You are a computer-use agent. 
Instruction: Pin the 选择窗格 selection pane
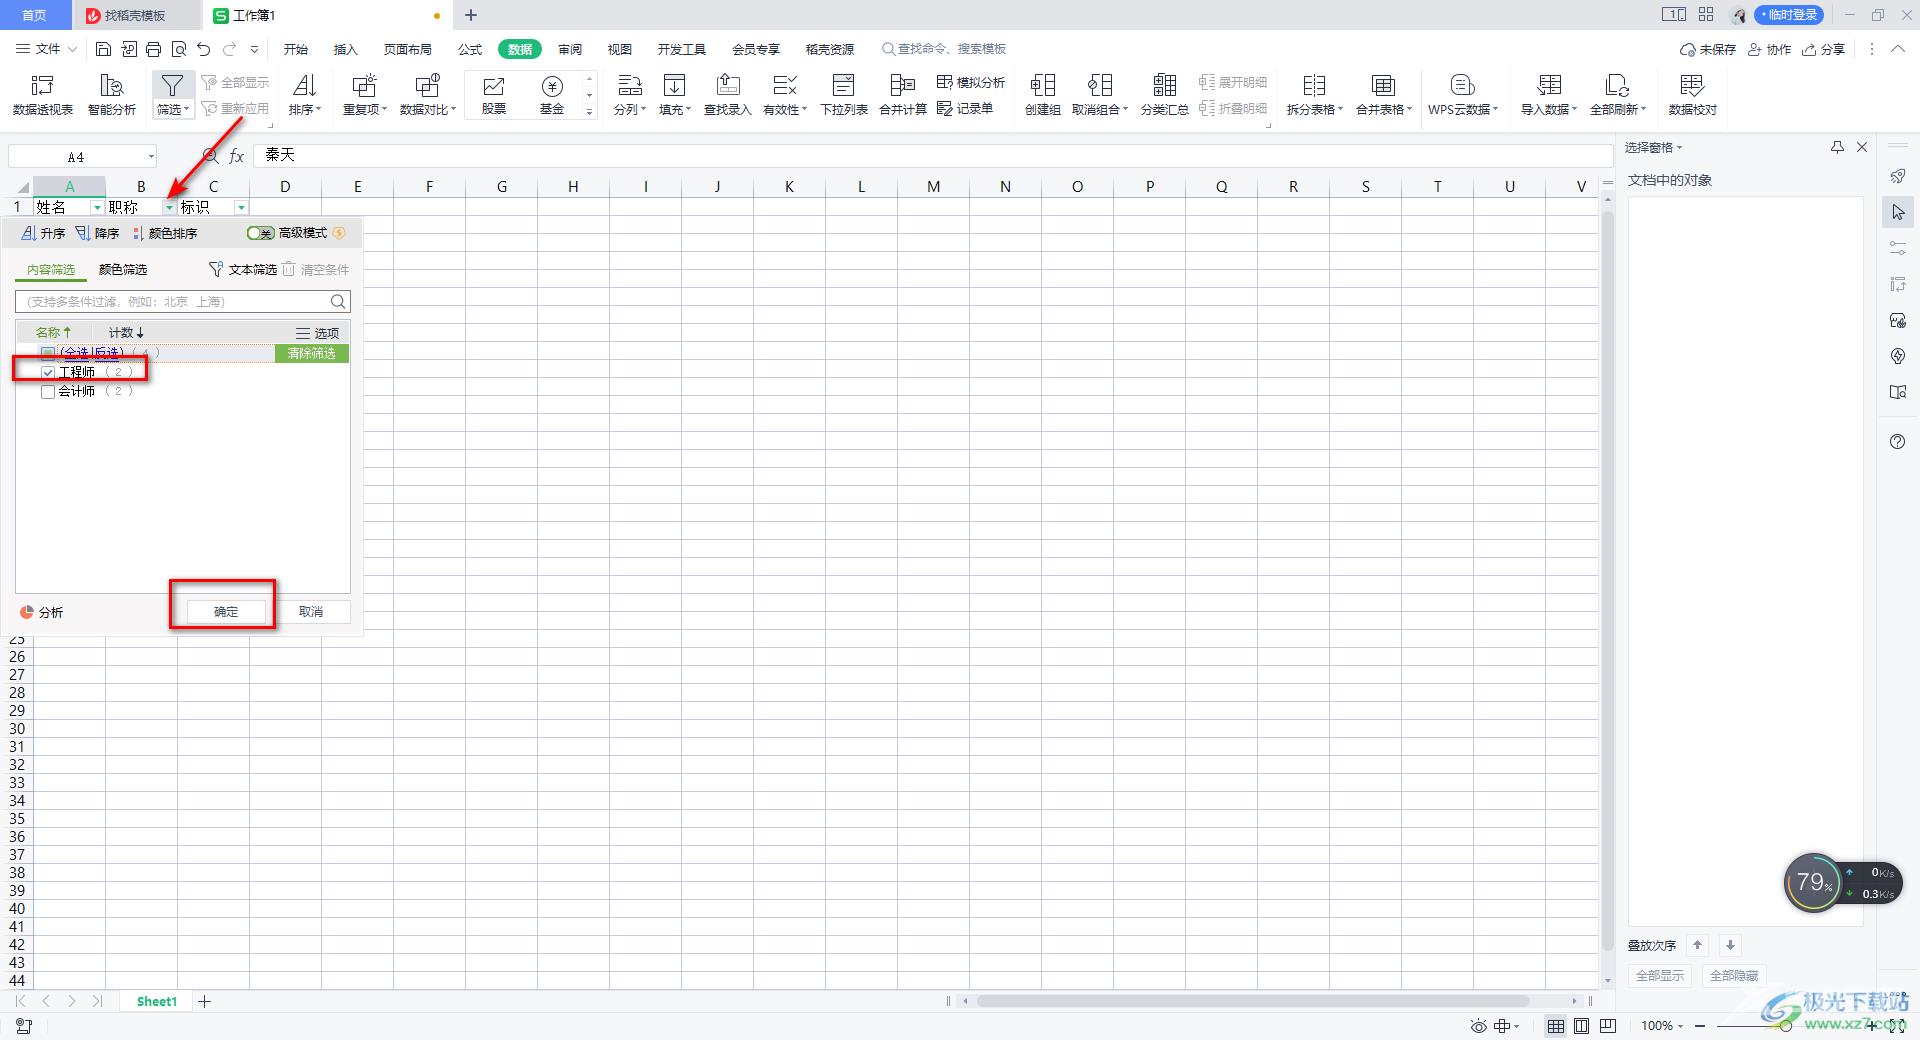point(1837,147)
